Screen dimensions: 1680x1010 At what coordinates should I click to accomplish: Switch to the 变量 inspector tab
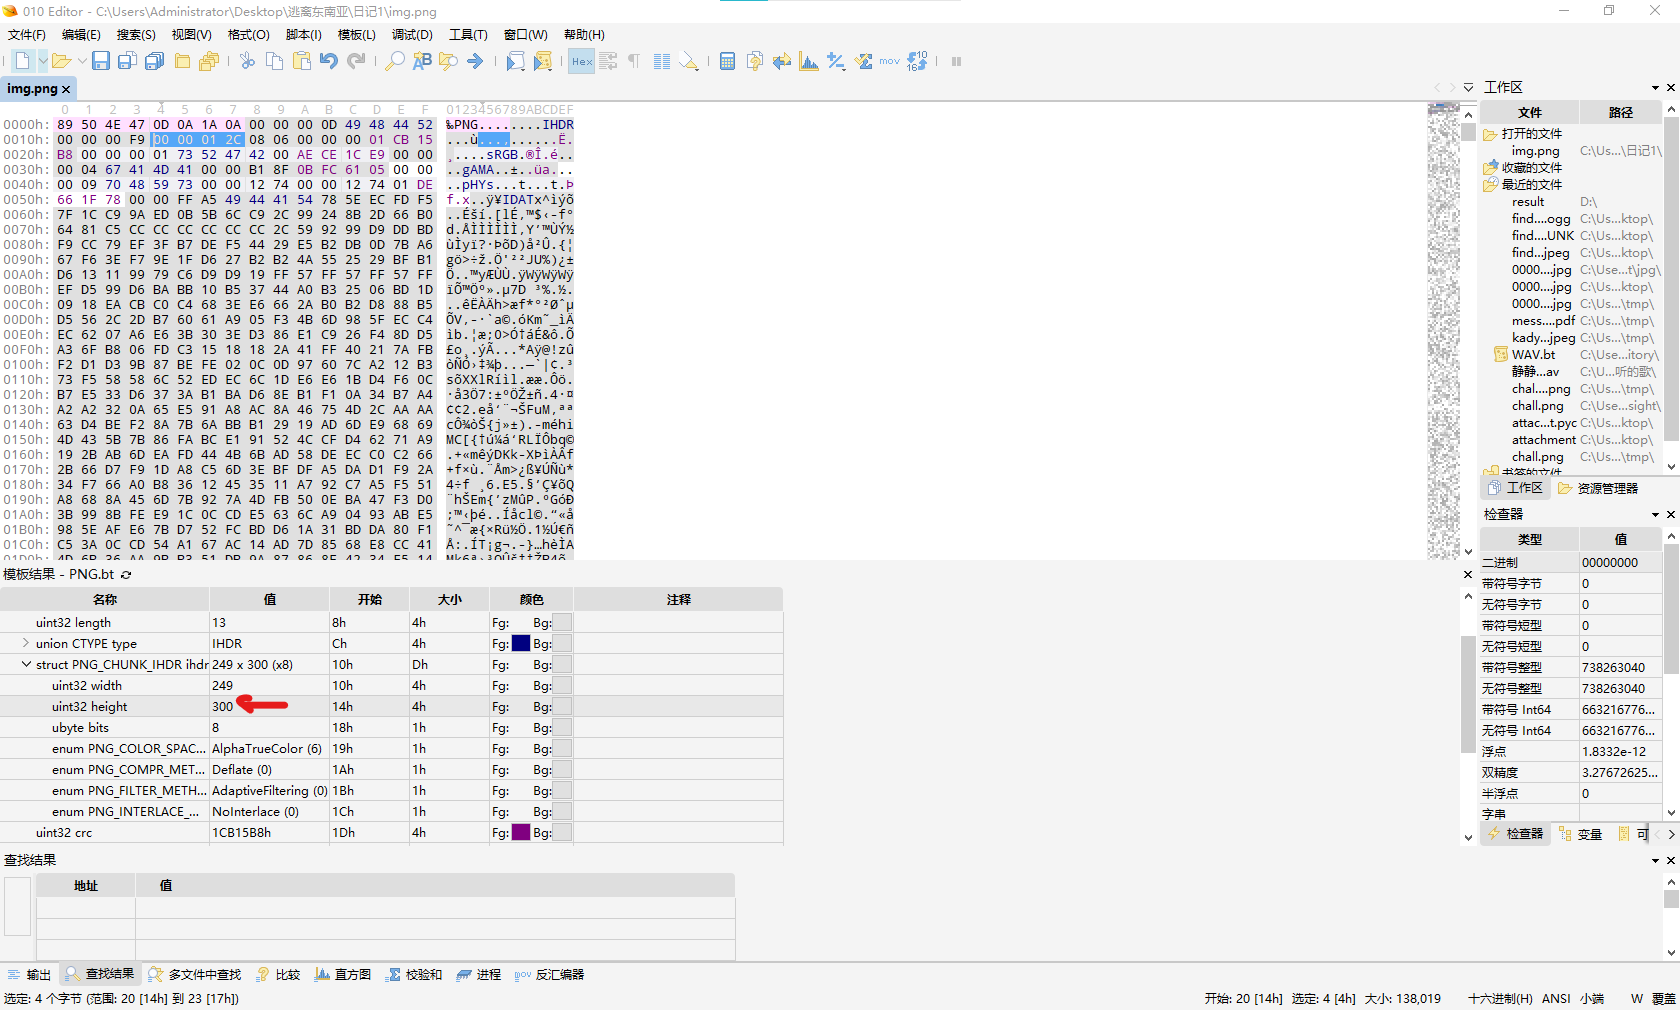pyautogui.click(x=1581, y=834)
